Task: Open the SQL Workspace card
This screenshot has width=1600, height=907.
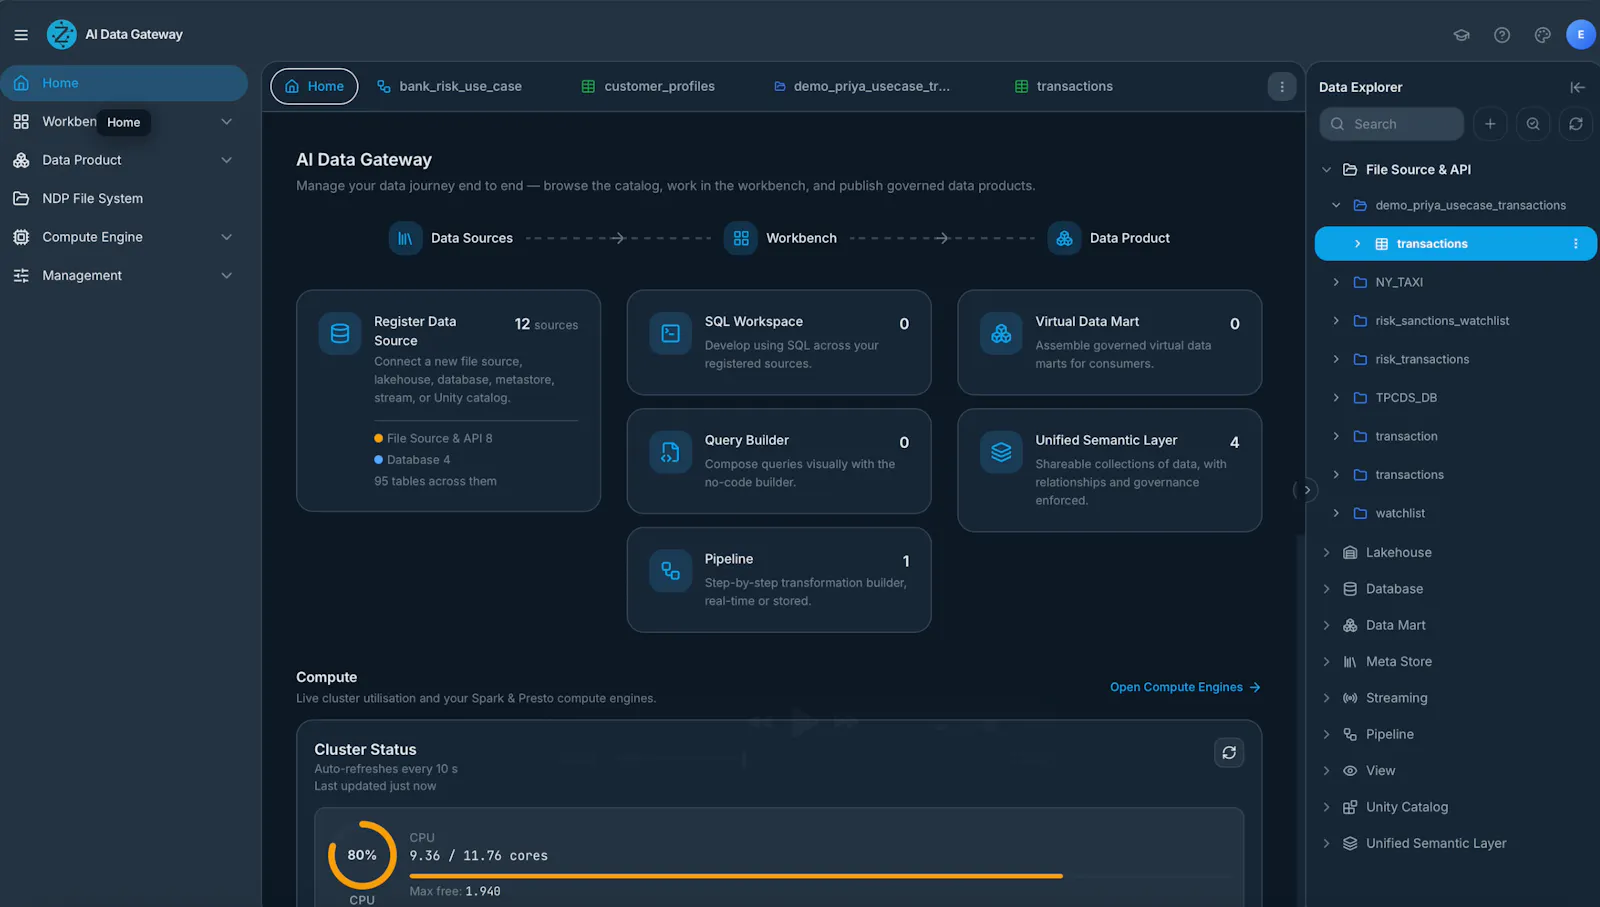Action: [x=779, y=343]
